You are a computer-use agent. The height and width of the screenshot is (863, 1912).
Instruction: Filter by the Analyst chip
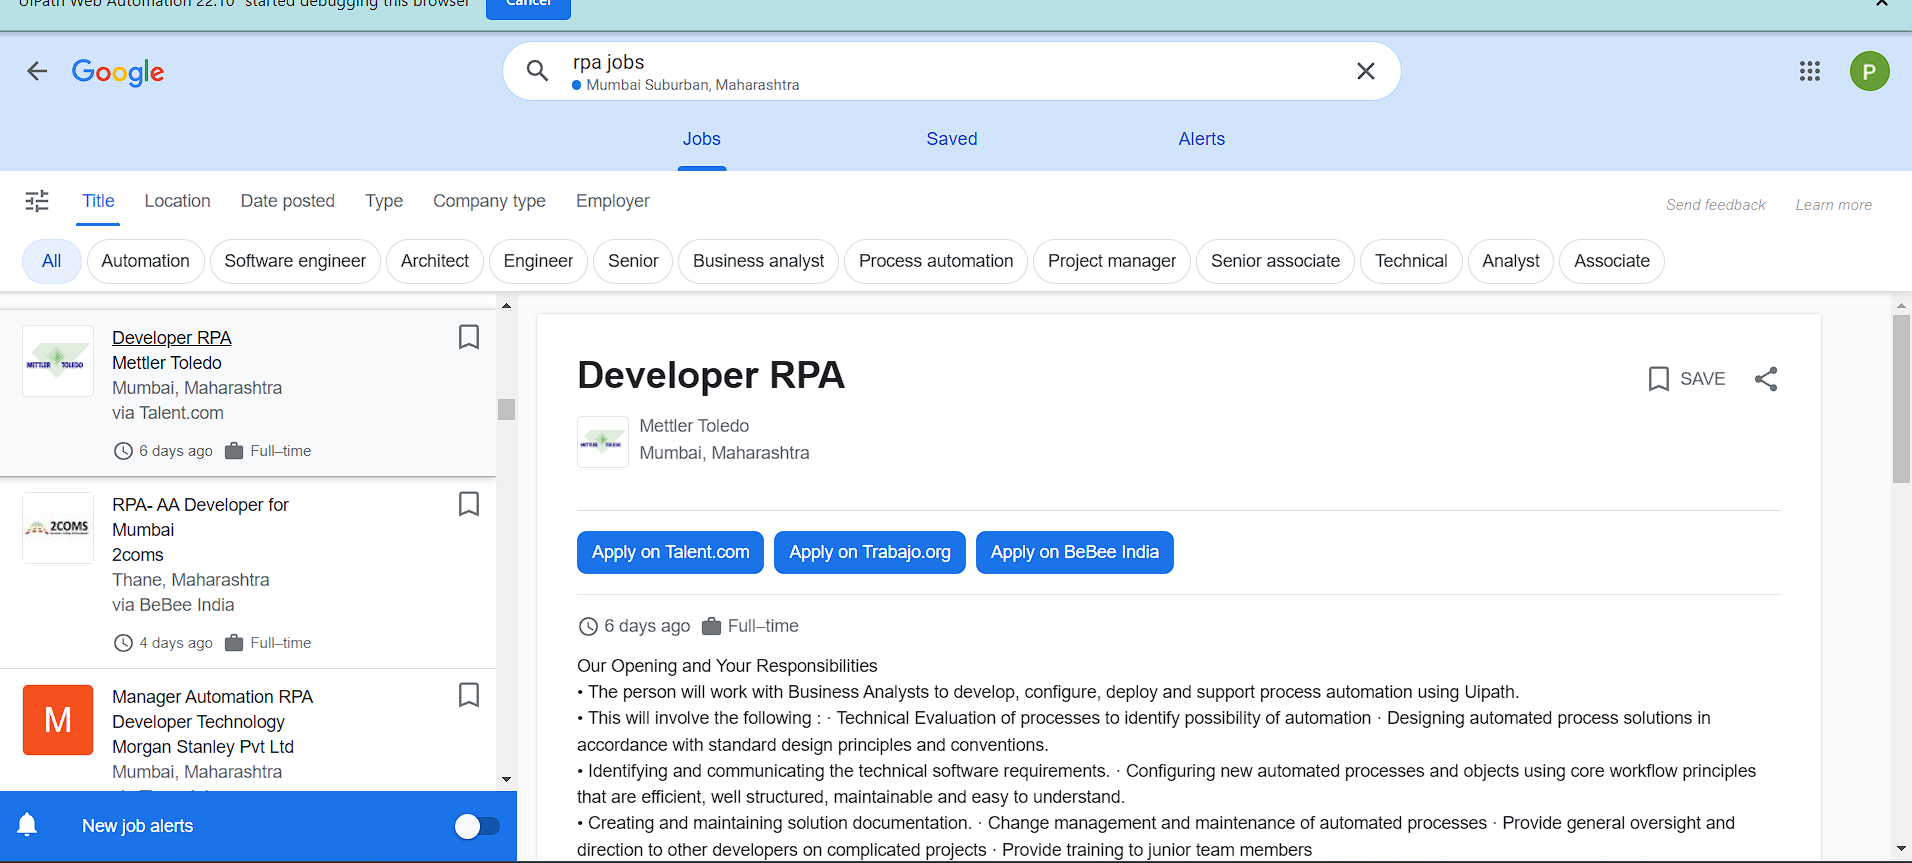(1511, 261)
